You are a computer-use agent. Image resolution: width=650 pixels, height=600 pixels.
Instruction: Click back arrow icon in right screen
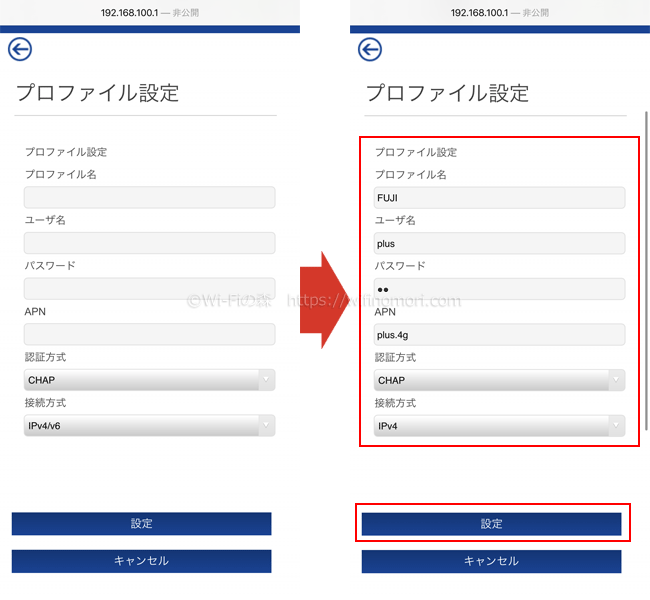pos(370,49)
